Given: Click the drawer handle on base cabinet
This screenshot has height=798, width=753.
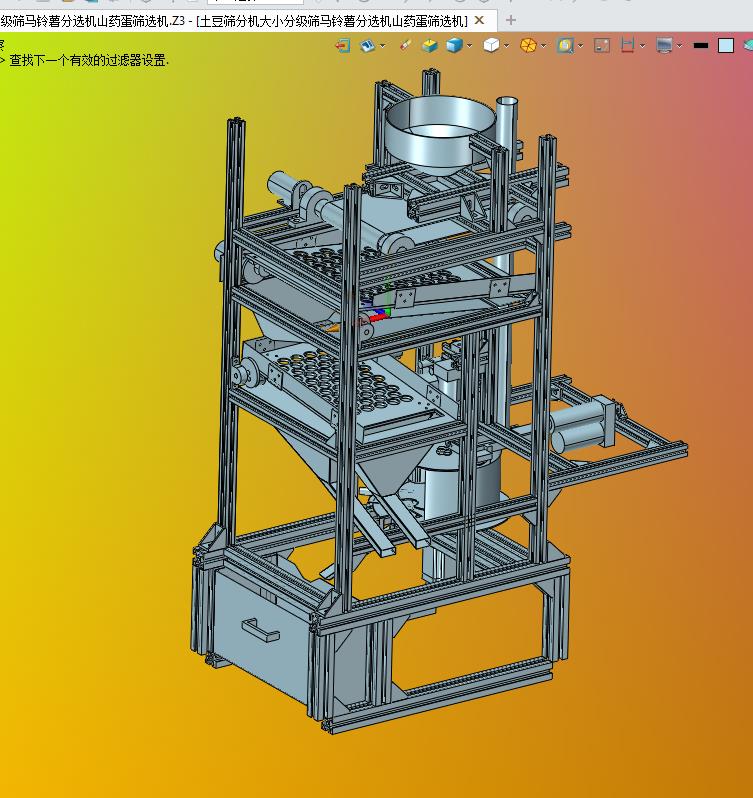Looking at the screenshot, I should coord(260,630).
